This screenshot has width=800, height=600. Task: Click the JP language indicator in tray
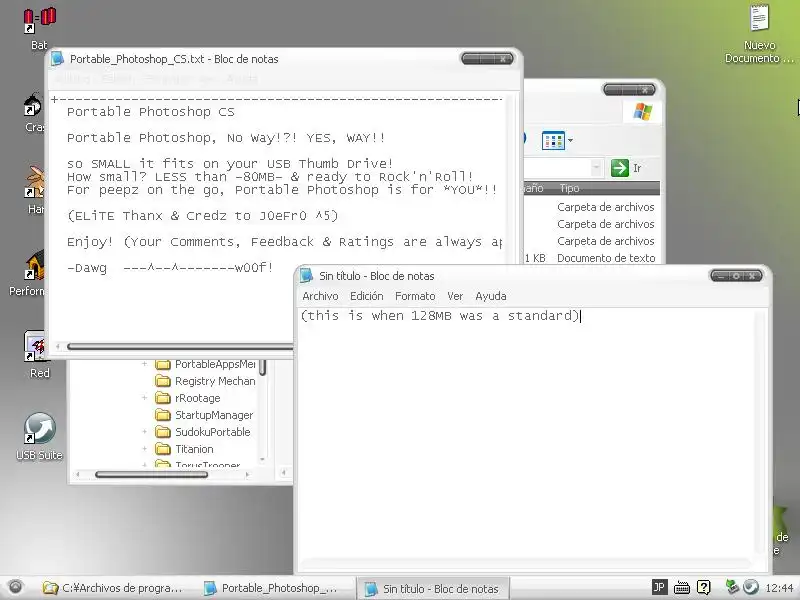click(x=659, y=587)
